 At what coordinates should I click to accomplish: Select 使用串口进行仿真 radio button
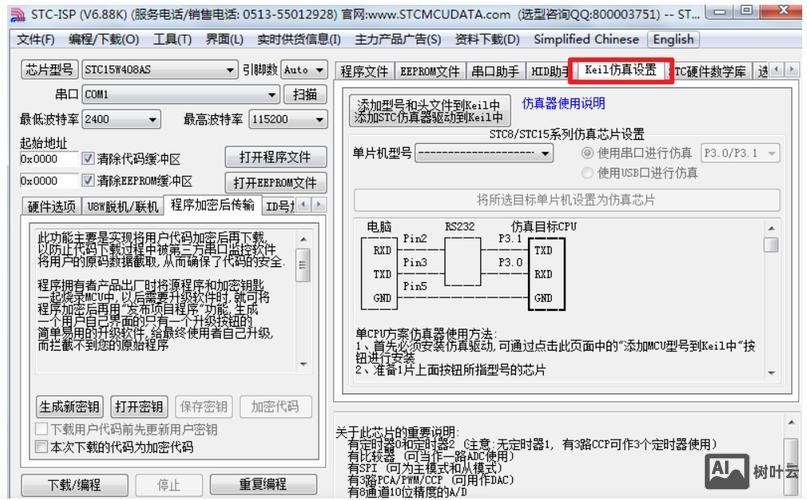click(587, 153)
